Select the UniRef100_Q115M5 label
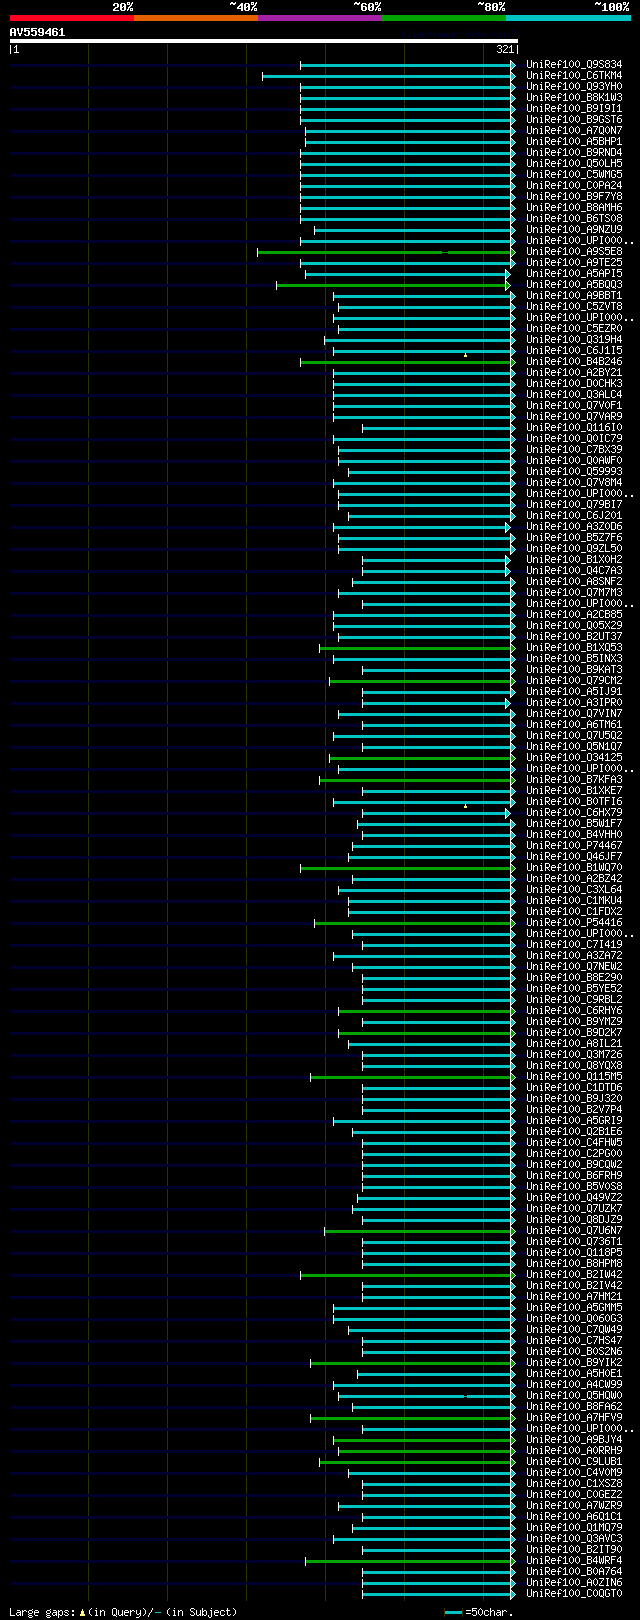This screenshot has height=1620, width=640. tap(574, 1077)
